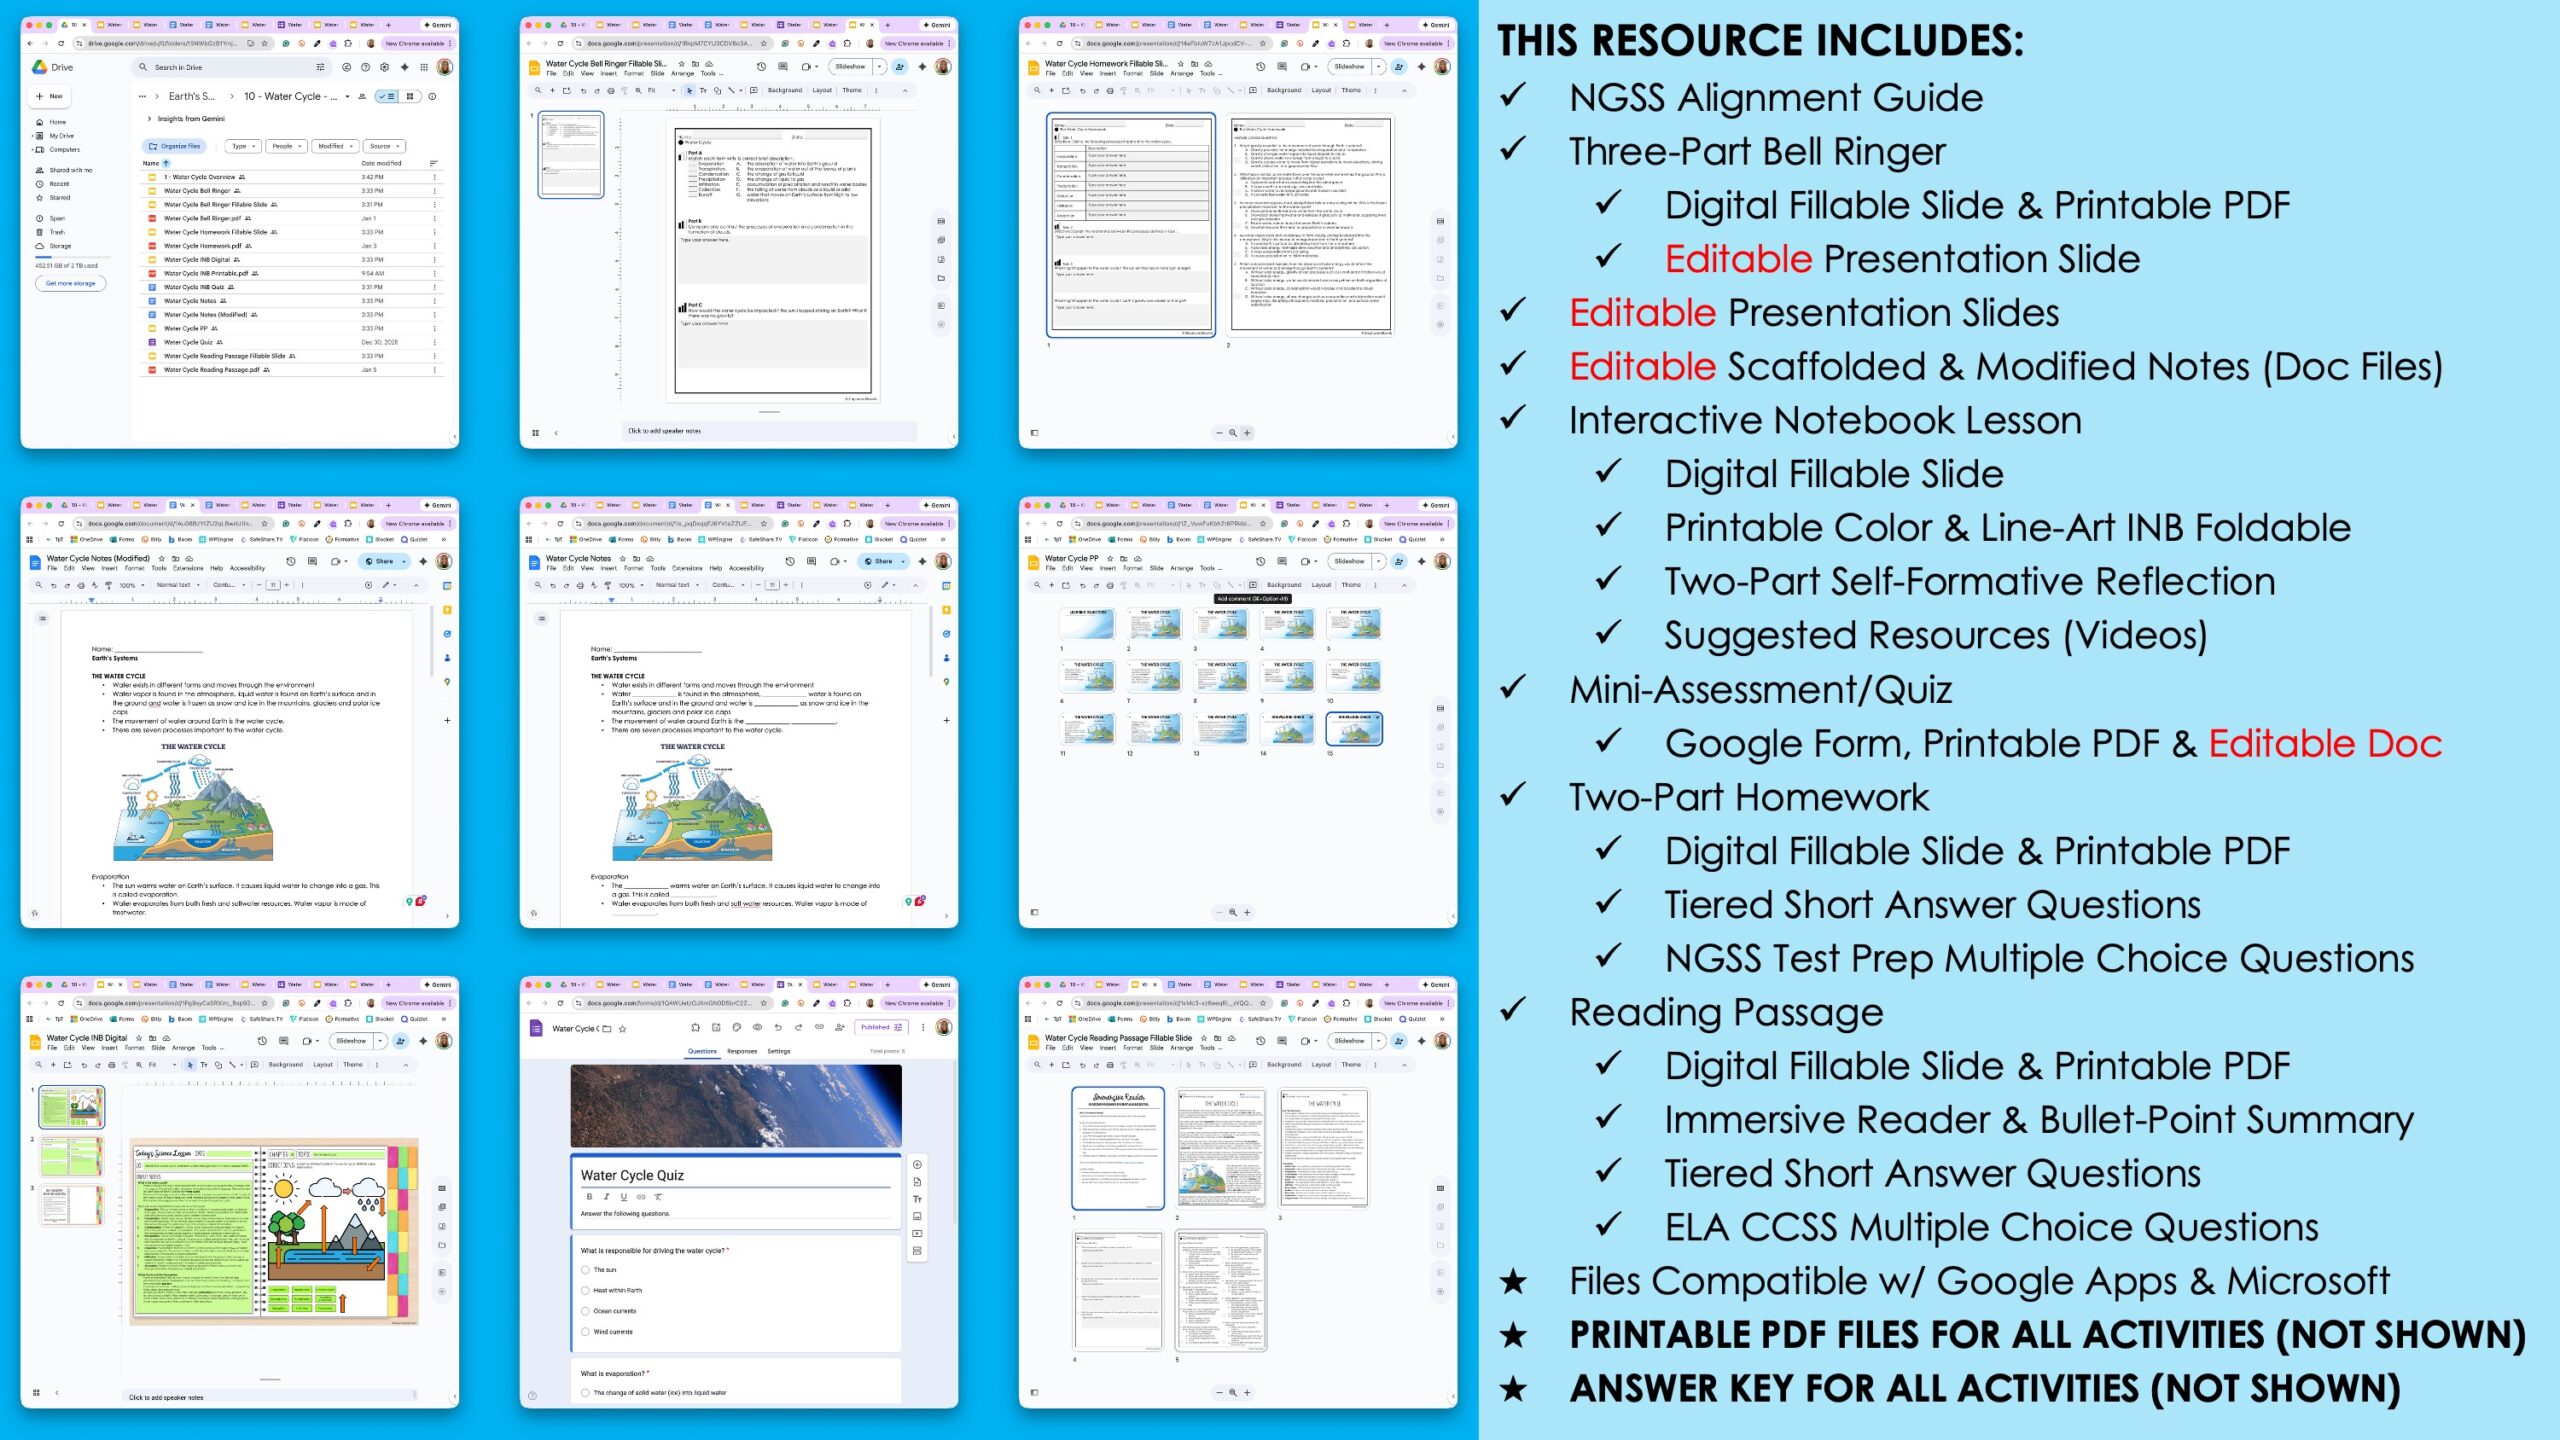The image size is (2560, 1440).
Task: Open version history in Water Cycle Notes
Action: point(790,561)
